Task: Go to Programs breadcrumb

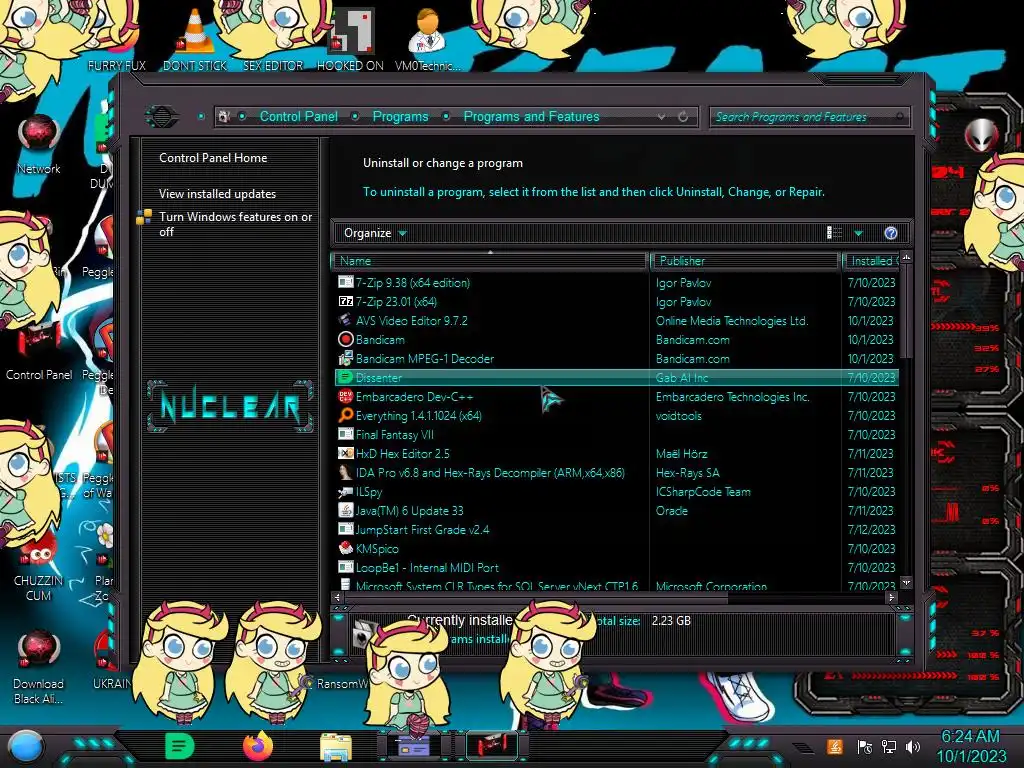Action: tap(400, 117)
